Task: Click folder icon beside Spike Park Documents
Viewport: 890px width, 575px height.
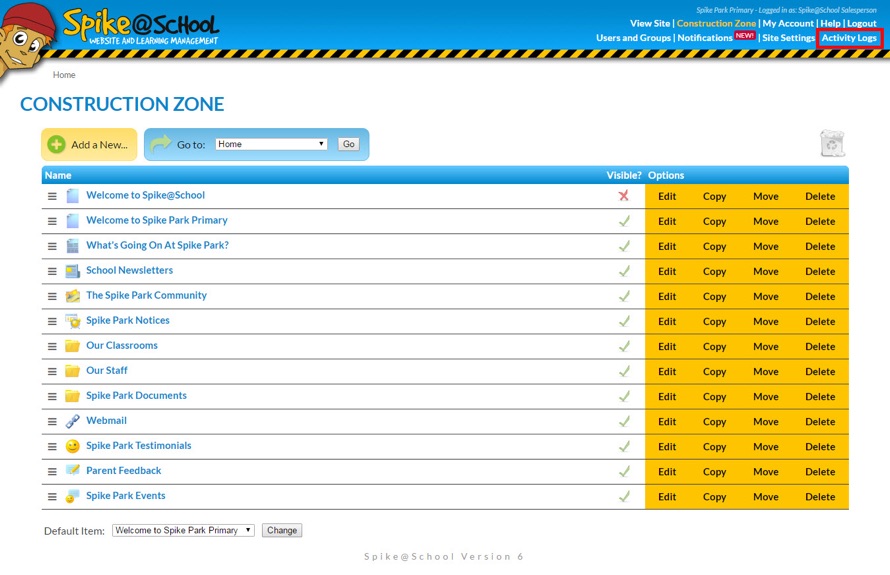Action: point(73,396)
